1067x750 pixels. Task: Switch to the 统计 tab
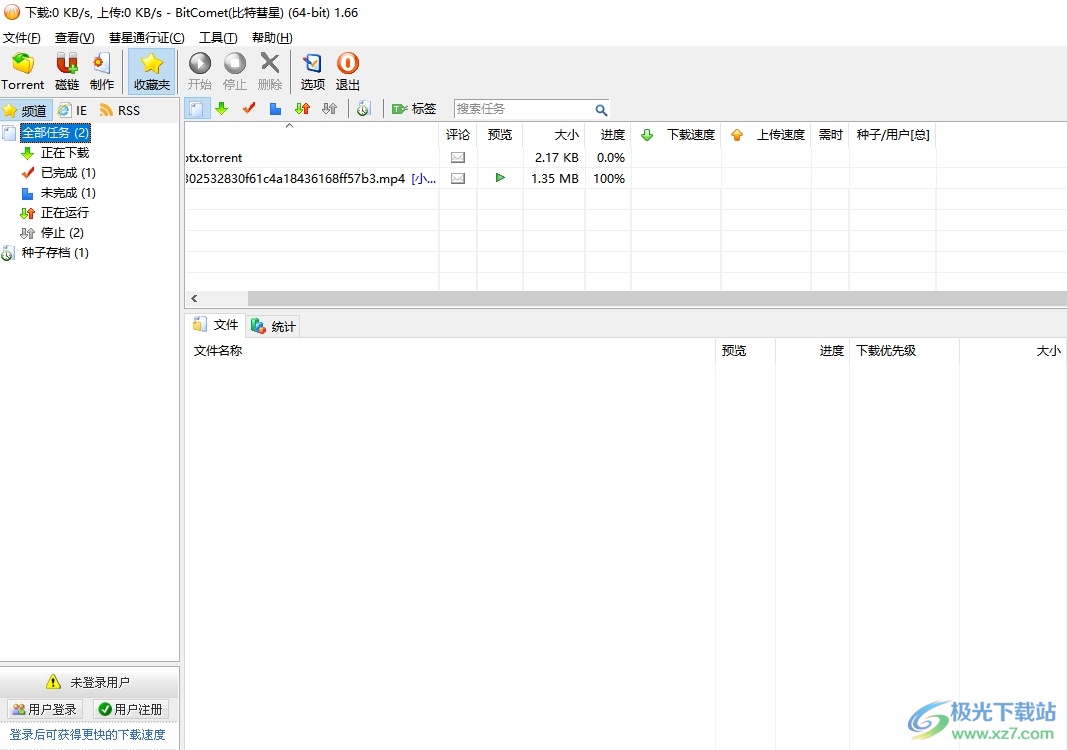(273, 327)
